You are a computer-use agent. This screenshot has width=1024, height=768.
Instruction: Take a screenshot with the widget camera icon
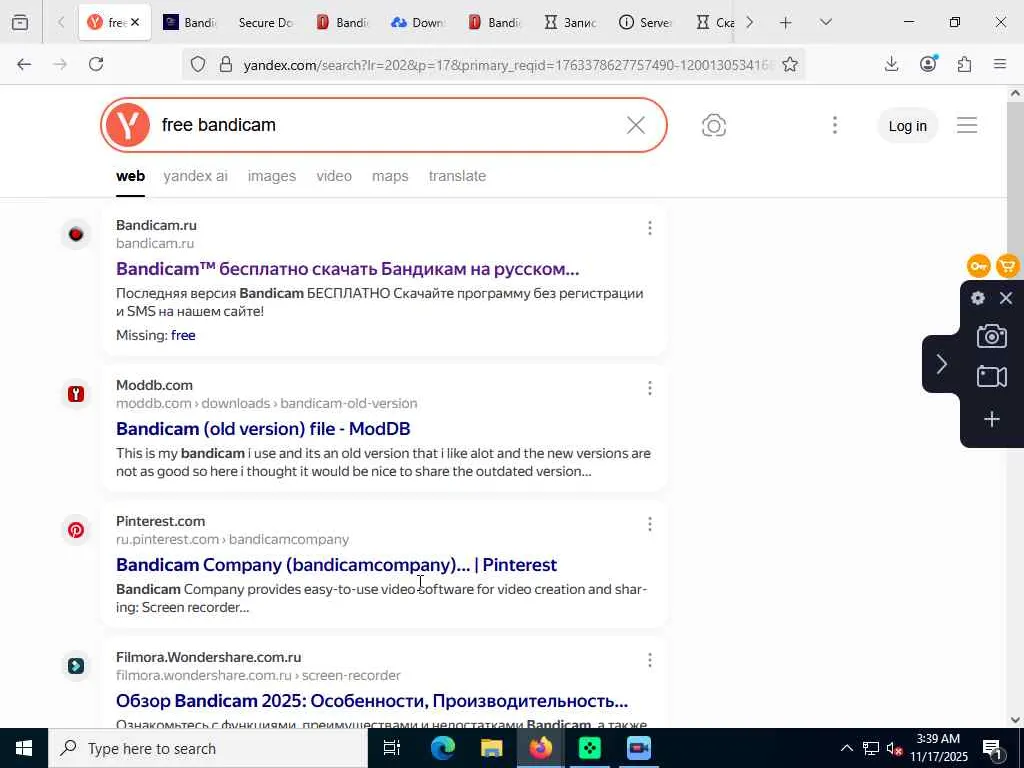pyautogui.click(x=991, y=336)
